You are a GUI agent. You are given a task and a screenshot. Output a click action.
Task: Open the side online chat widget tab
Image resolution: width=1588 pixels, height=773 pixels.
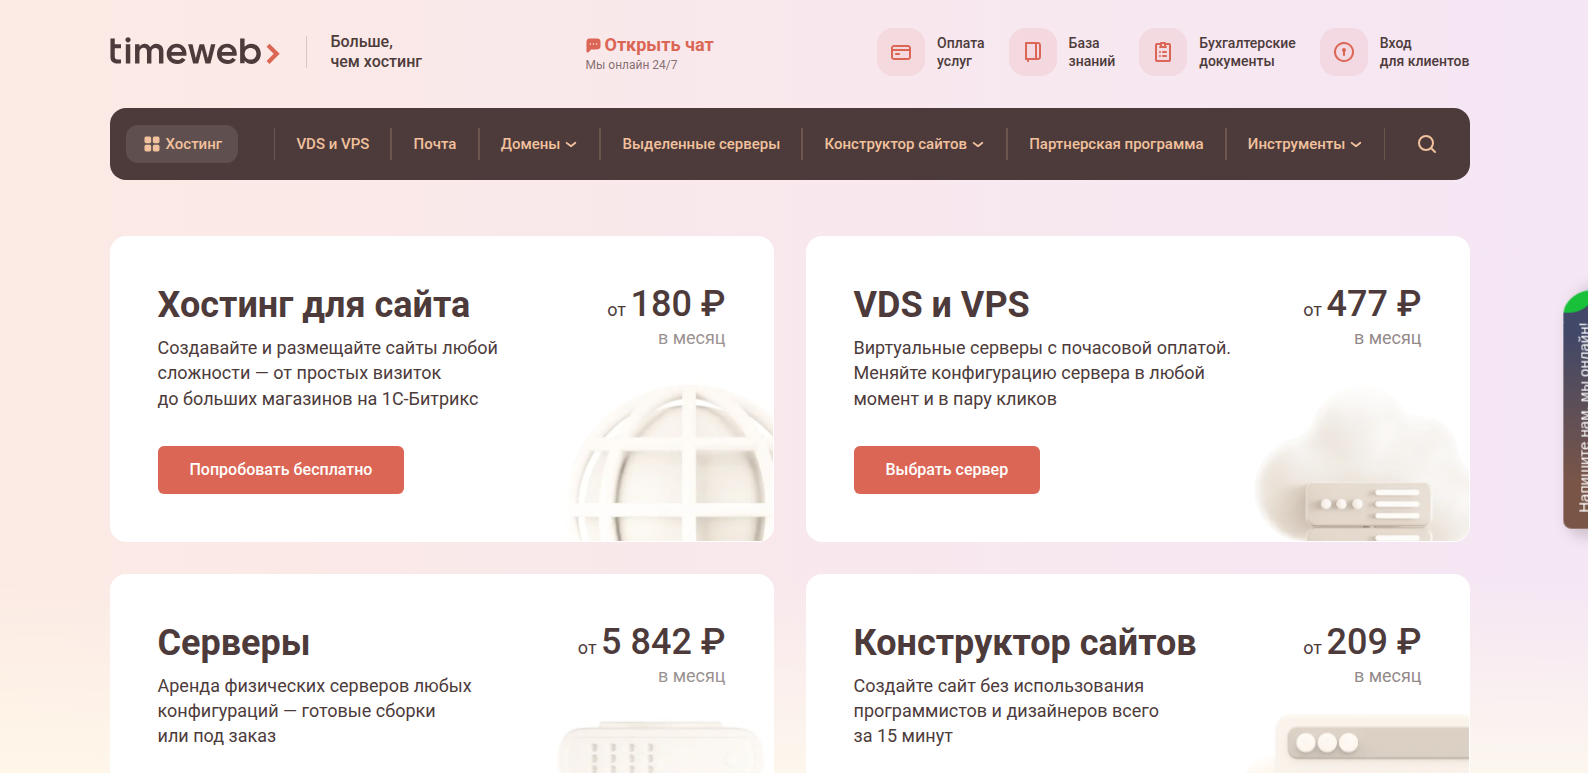tap(1576, 410)
